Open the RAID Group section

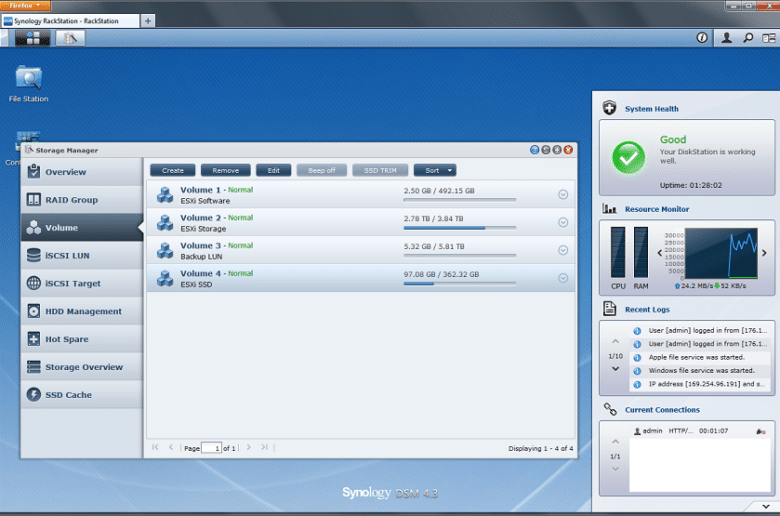82,200
